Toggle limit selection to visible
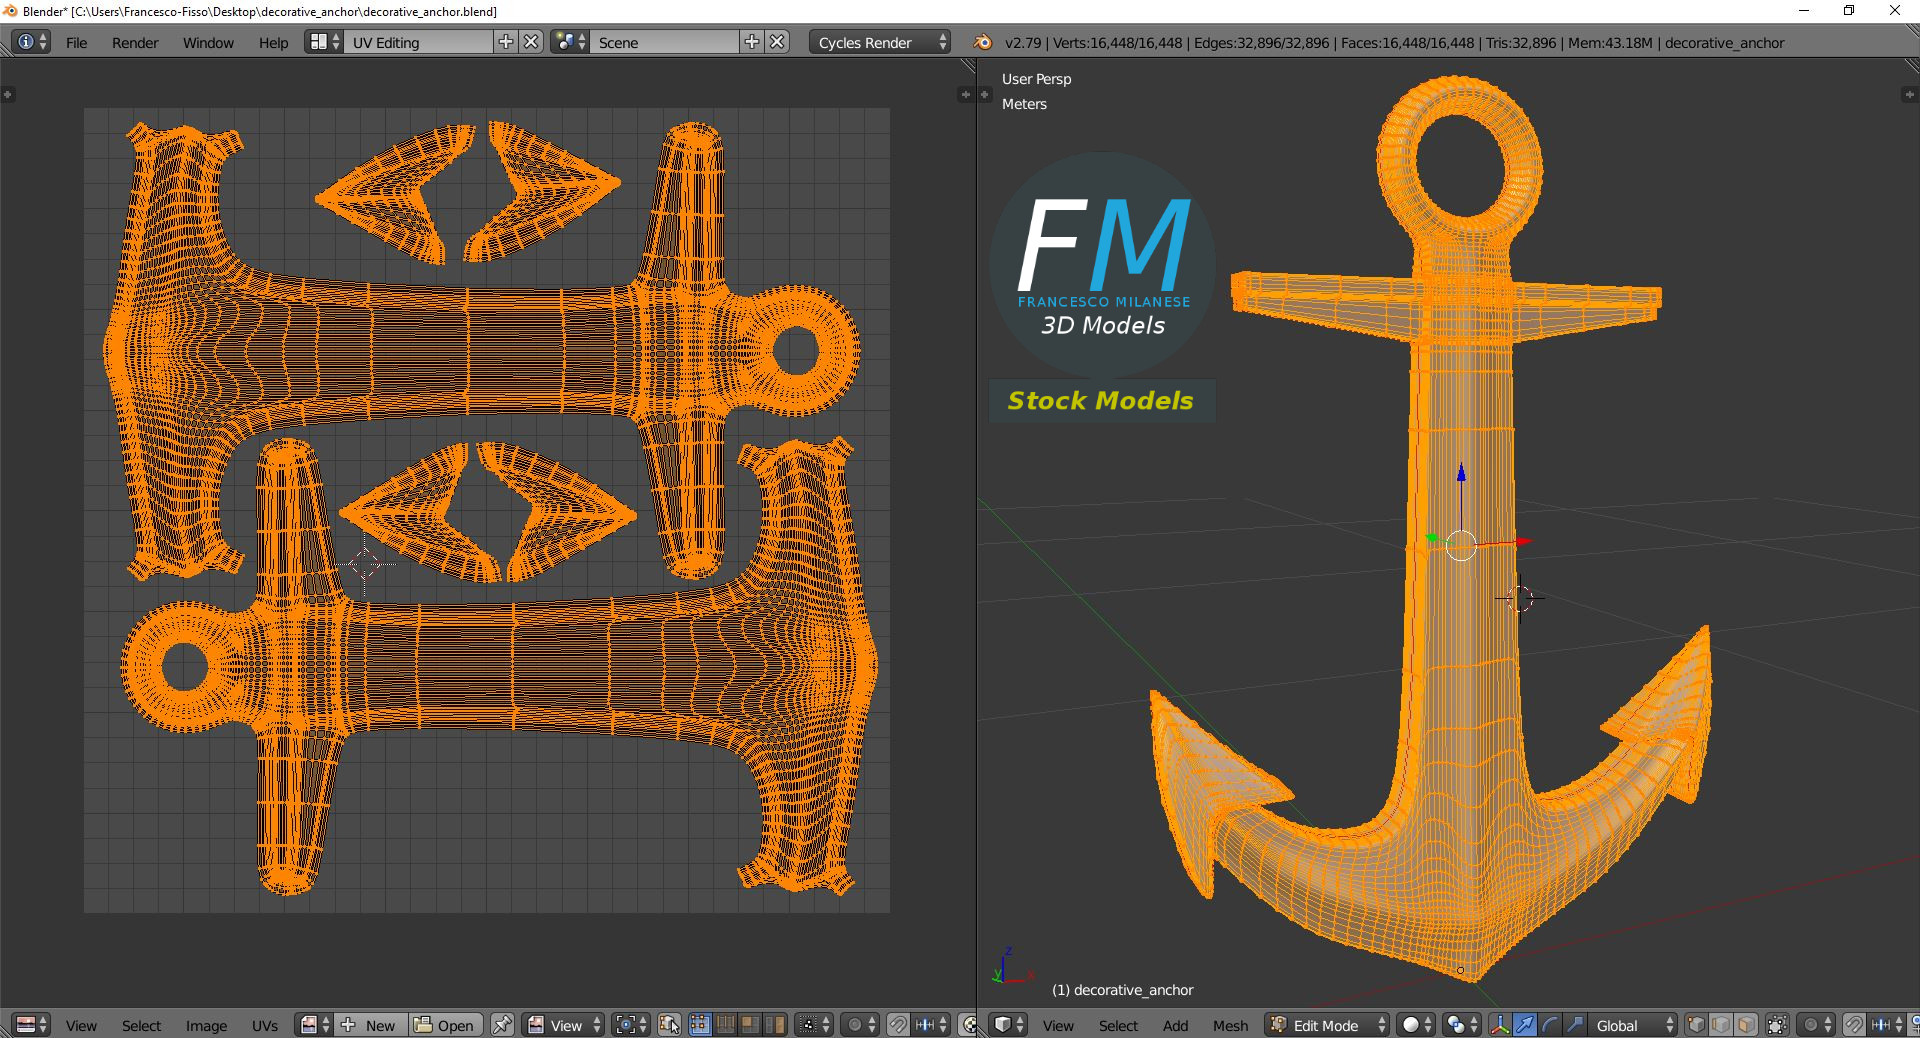Image resolution: width=1920 pixels, height=1038 pixels. tap(1777, 1025)
